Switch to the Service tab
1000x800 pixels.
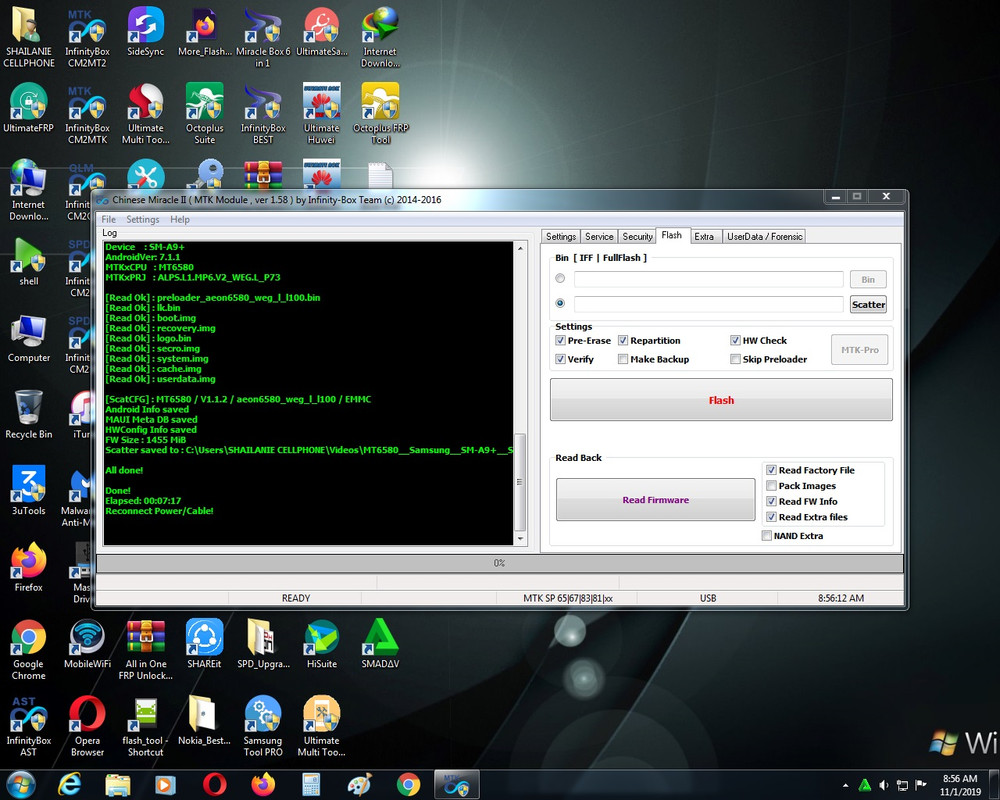599,237
